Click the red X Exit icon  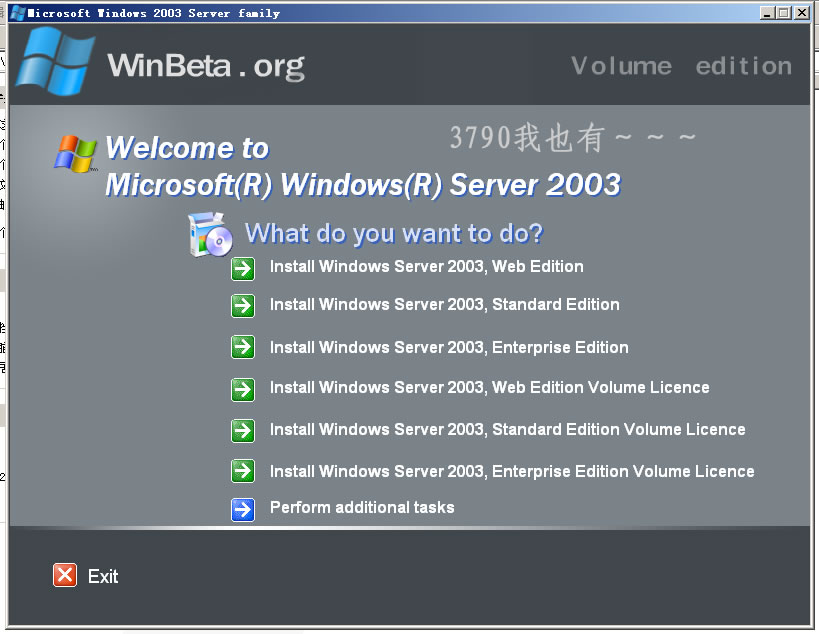[x=65, y=575]
